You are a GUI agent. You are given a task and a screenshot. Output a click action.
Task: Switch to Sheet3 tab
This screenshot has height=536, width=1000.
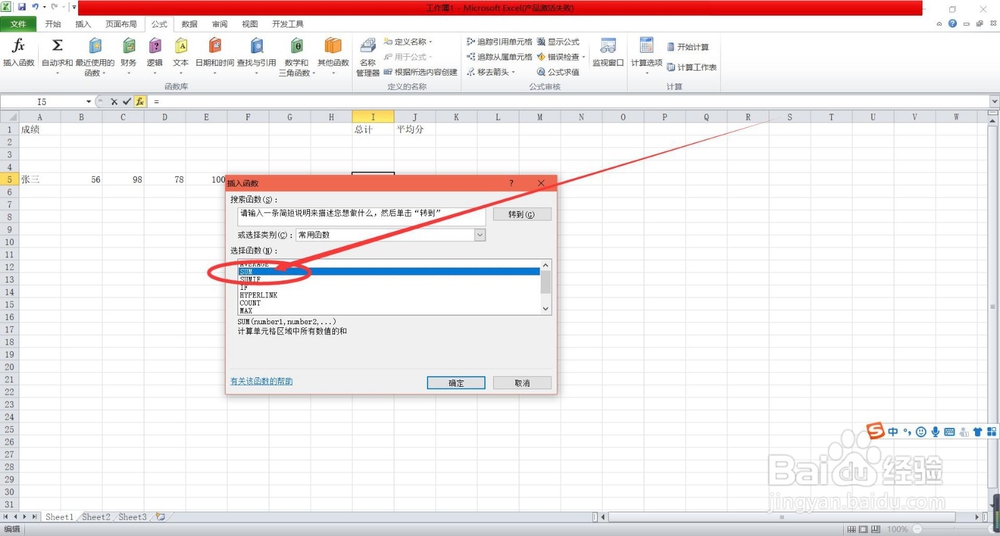click(133, 517)
